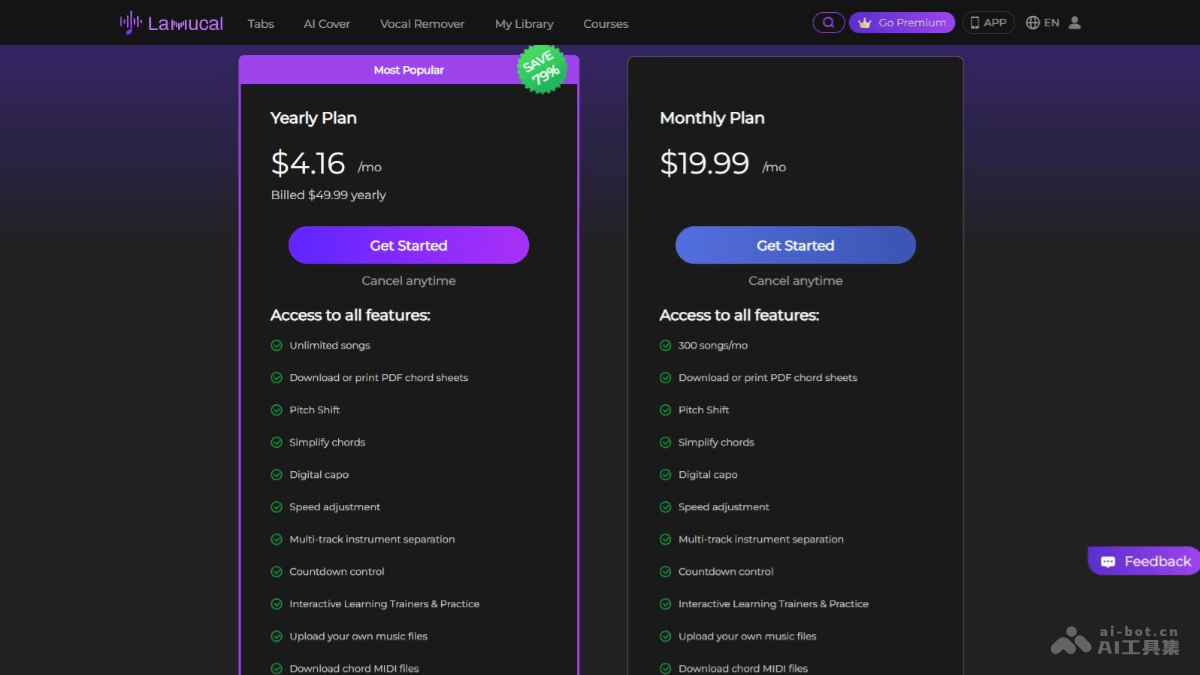1200x675 pixels.
Task: Open the Tabs menu
Action: tap(261, 24)
